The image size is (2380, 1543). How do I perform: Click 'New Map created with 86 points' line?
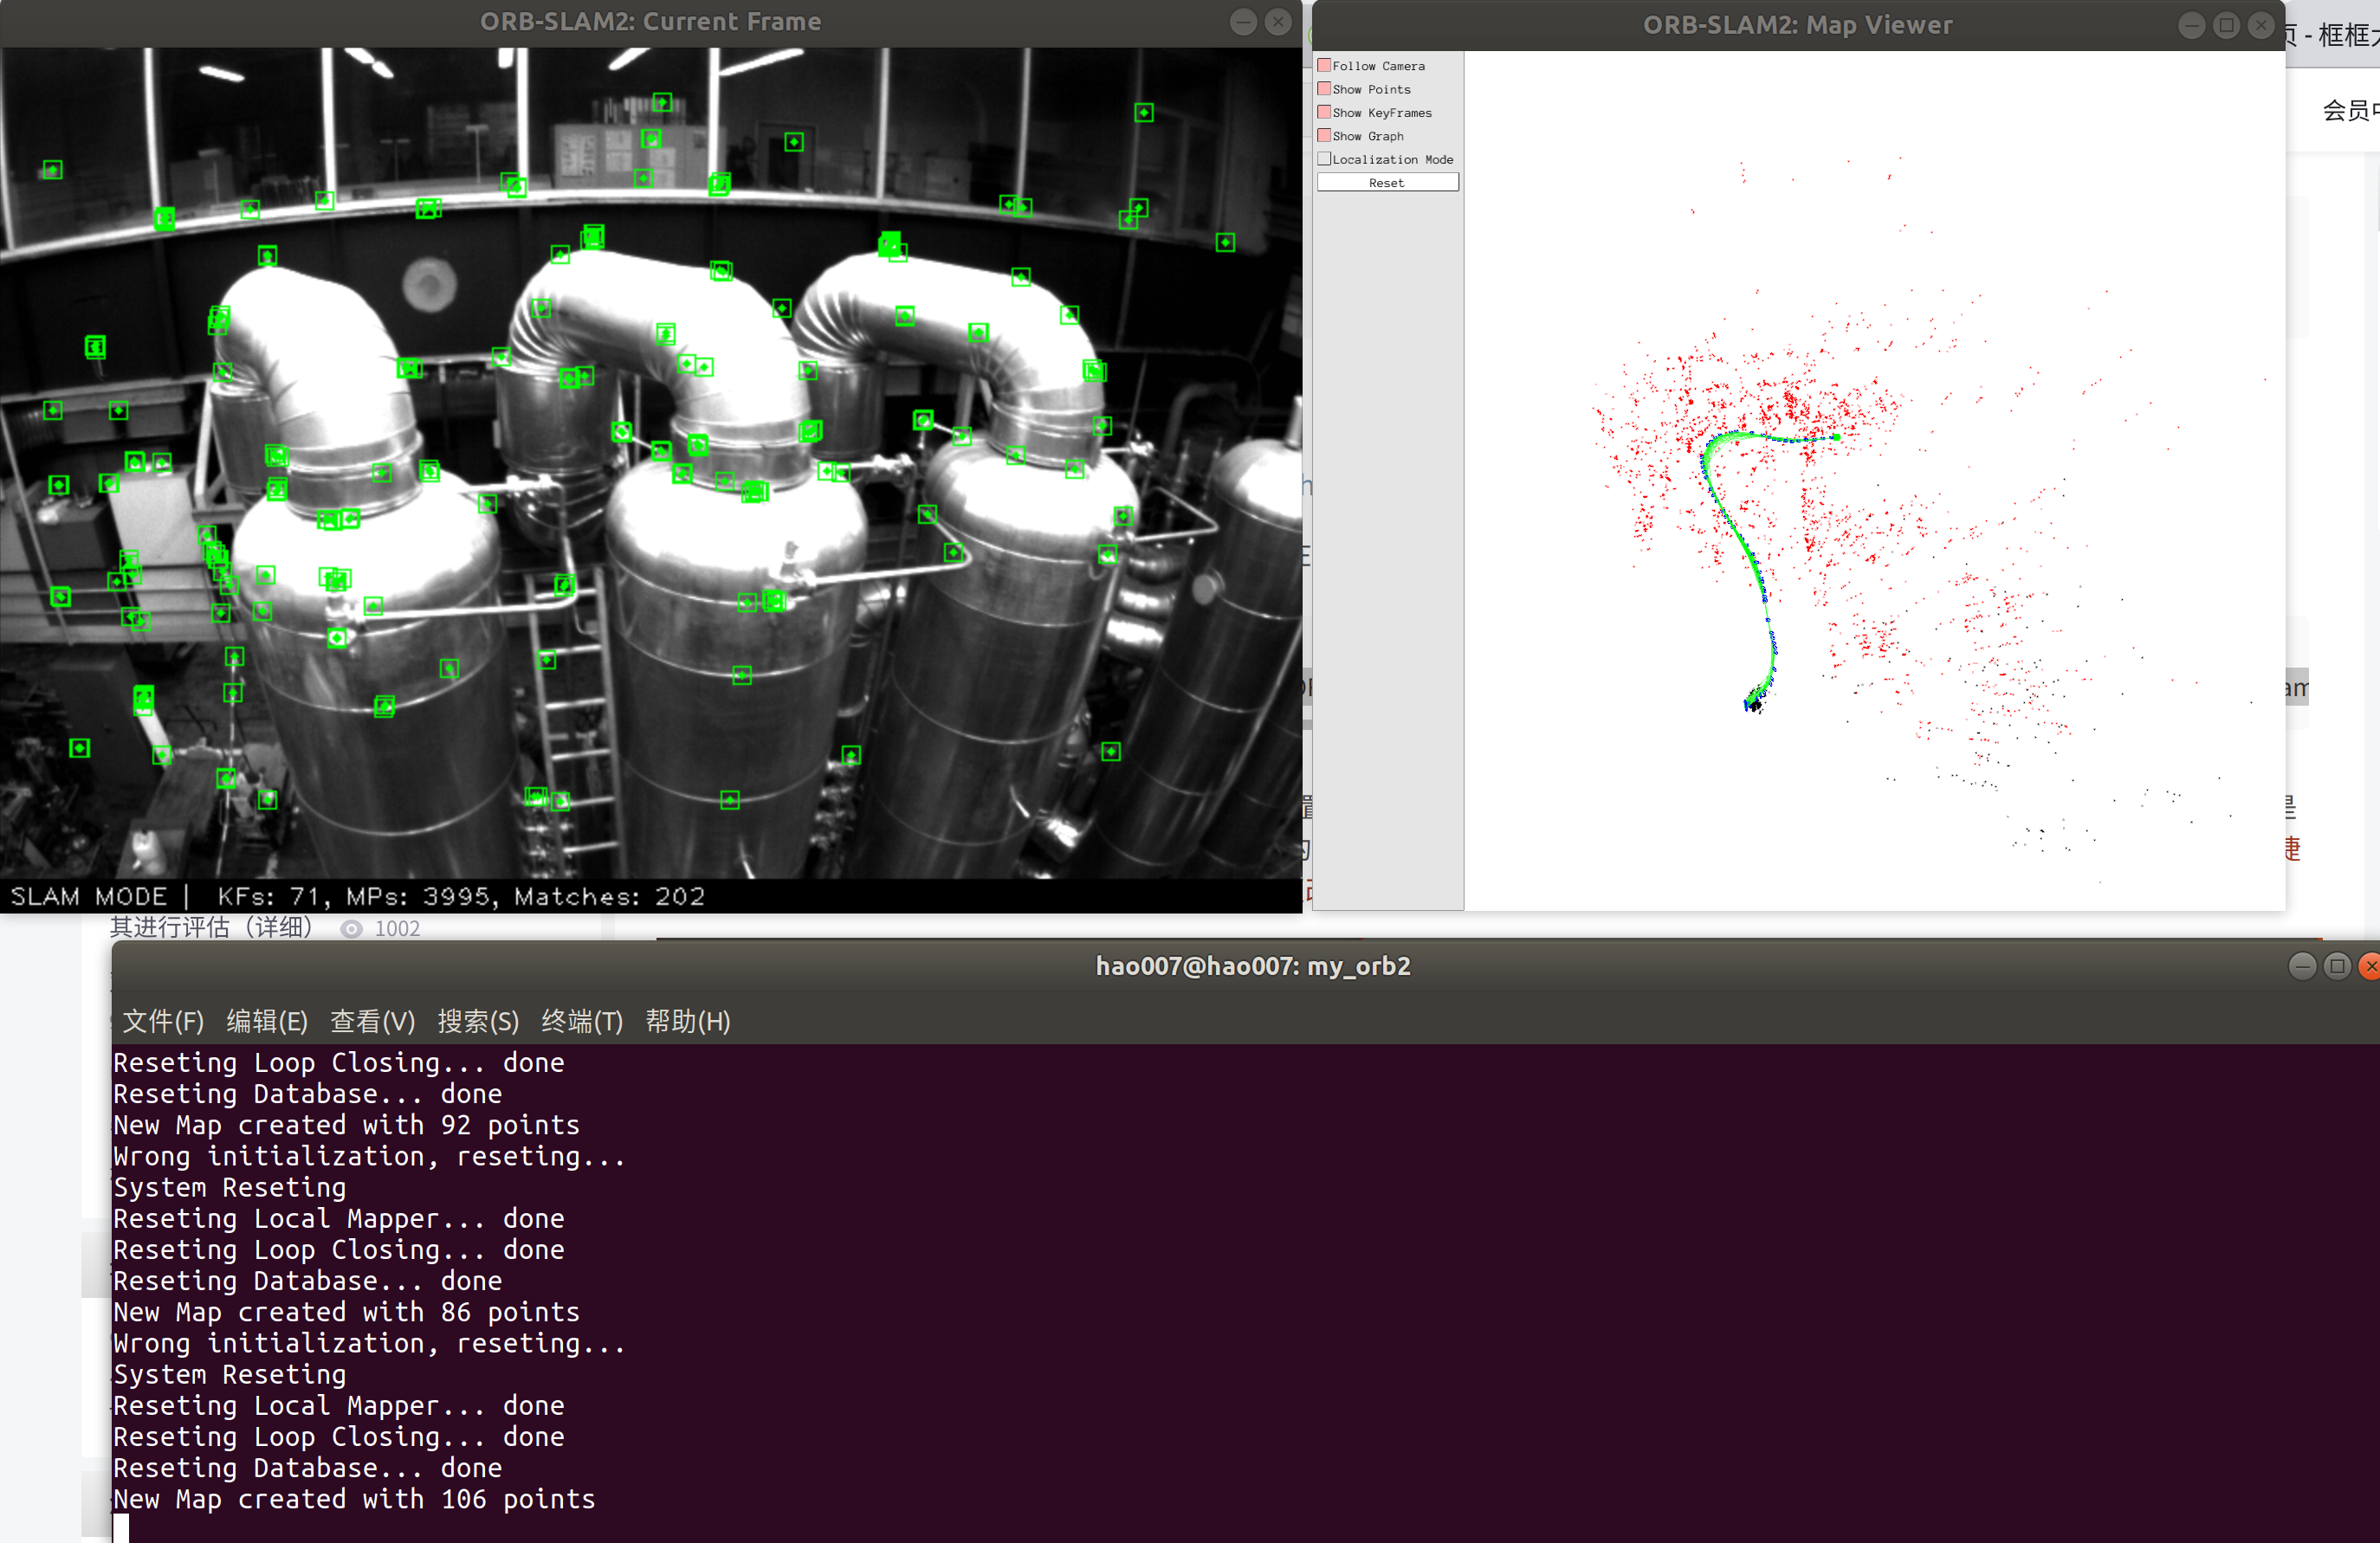(346, 1312)
